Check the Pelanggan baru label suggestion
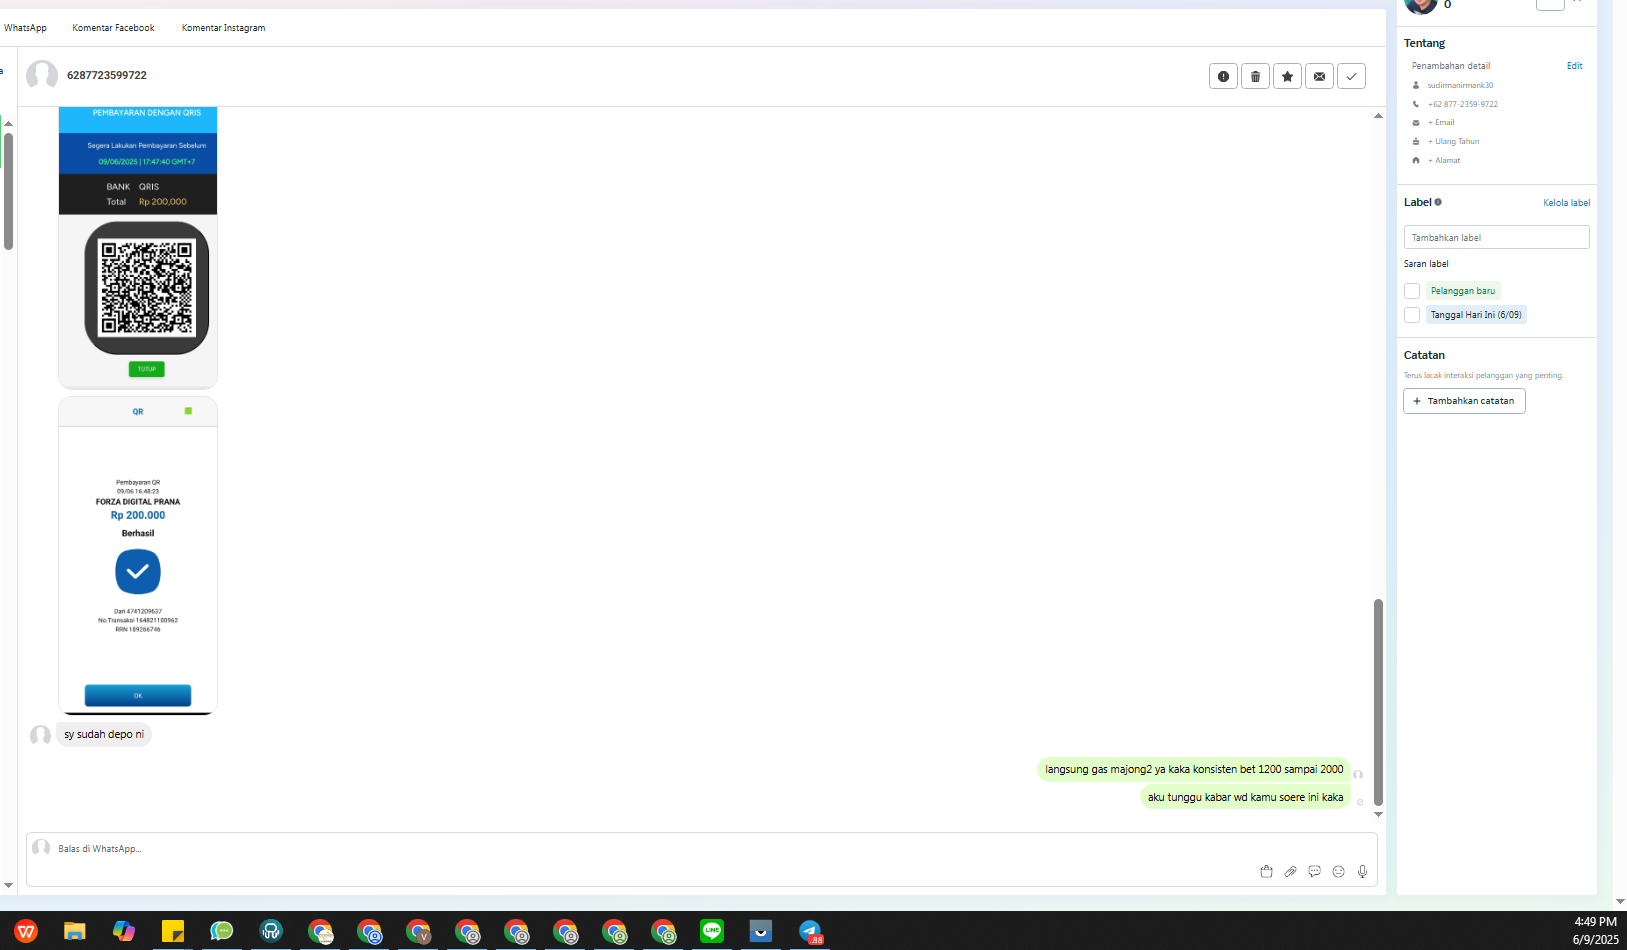The height and width of the screenshot is (950, 1627). point(1412,291)
